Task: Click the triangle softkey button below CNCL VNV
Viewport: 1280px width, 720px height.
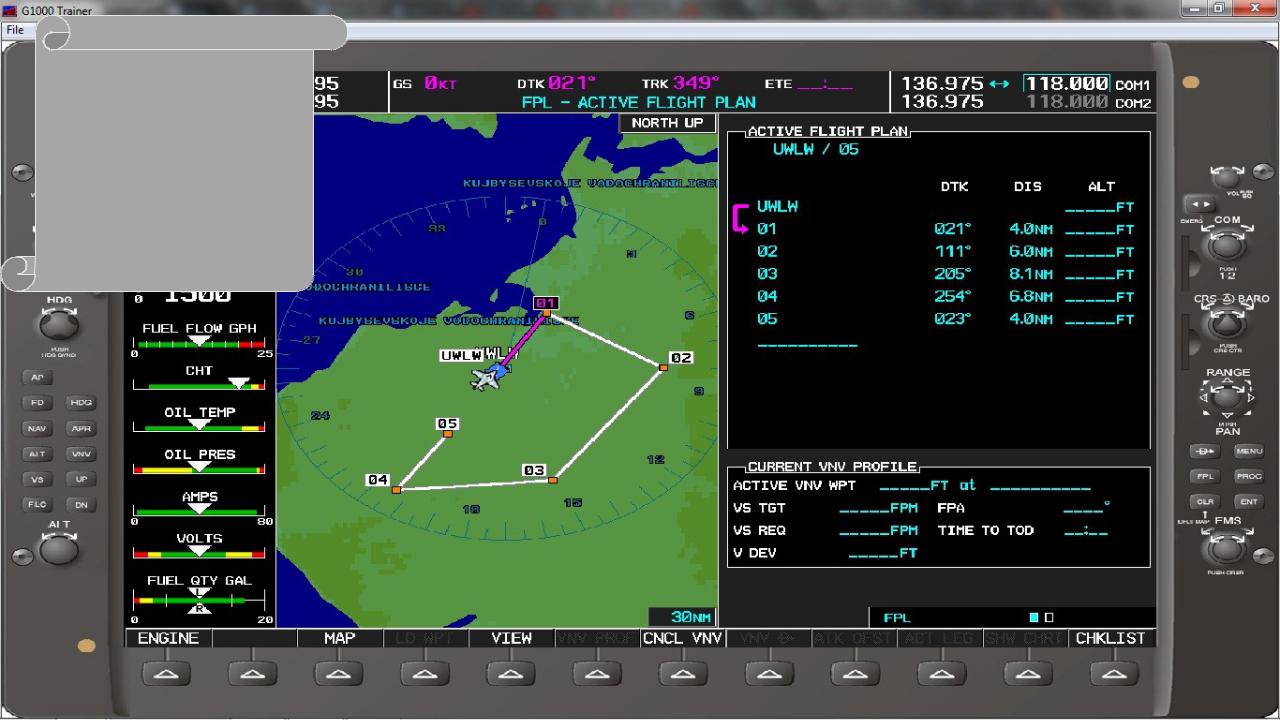Action: (683, 674)
